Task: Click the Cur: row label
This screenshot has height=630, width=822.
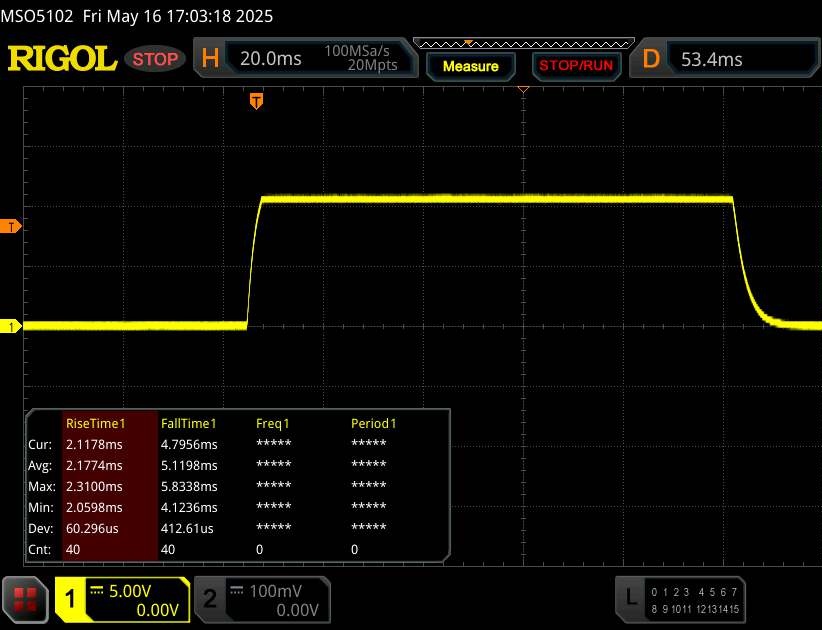Action: [x=40, y=444]
